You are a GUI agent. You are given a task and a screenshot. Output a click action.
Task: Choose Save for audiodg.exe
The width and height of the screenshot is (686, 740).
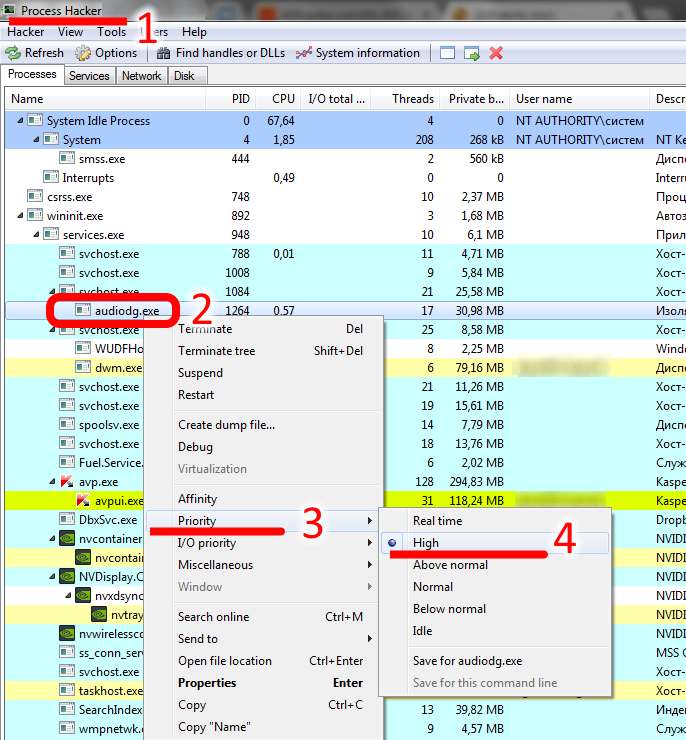pyautogui.click(x=494, y=661)
